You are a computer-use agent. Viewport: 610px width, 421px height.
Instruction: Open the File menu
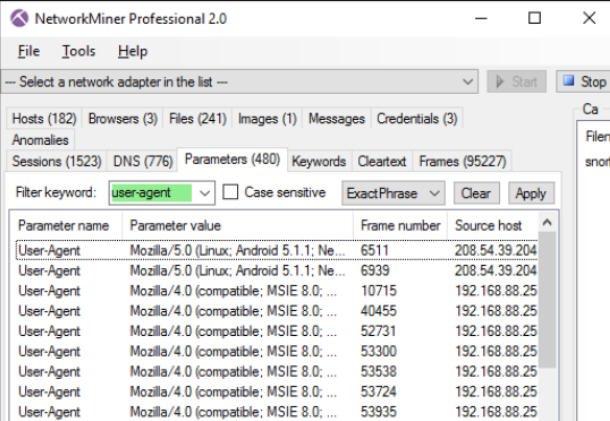(x=29, y=51)
